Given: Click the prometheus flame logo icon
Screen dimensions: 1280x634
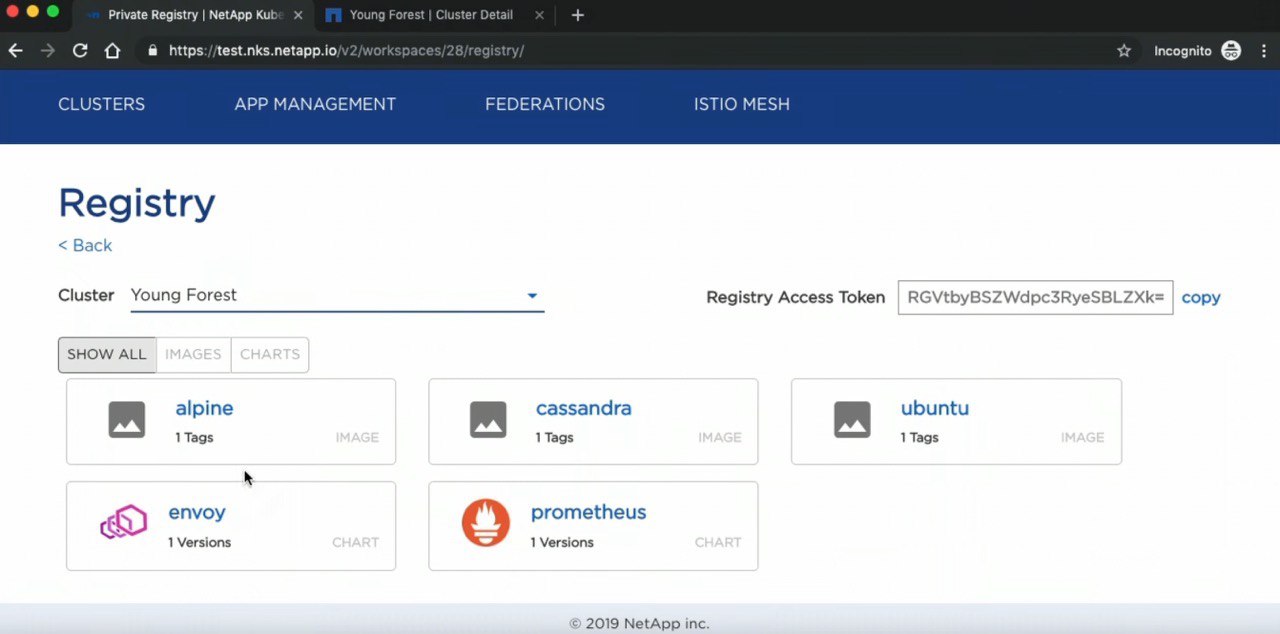Looking at the screenshot, I should click(486, 523).
